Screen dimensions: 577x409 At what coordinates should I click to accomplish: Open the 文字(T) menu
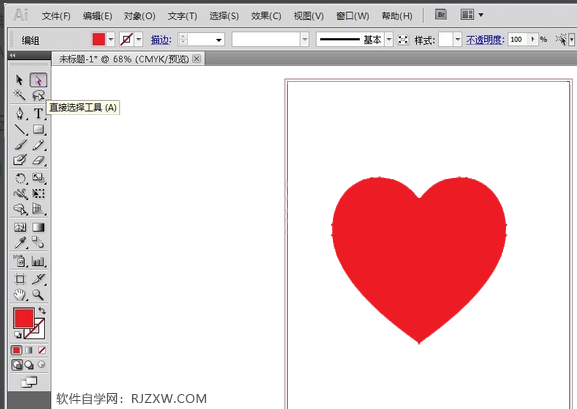183,16
